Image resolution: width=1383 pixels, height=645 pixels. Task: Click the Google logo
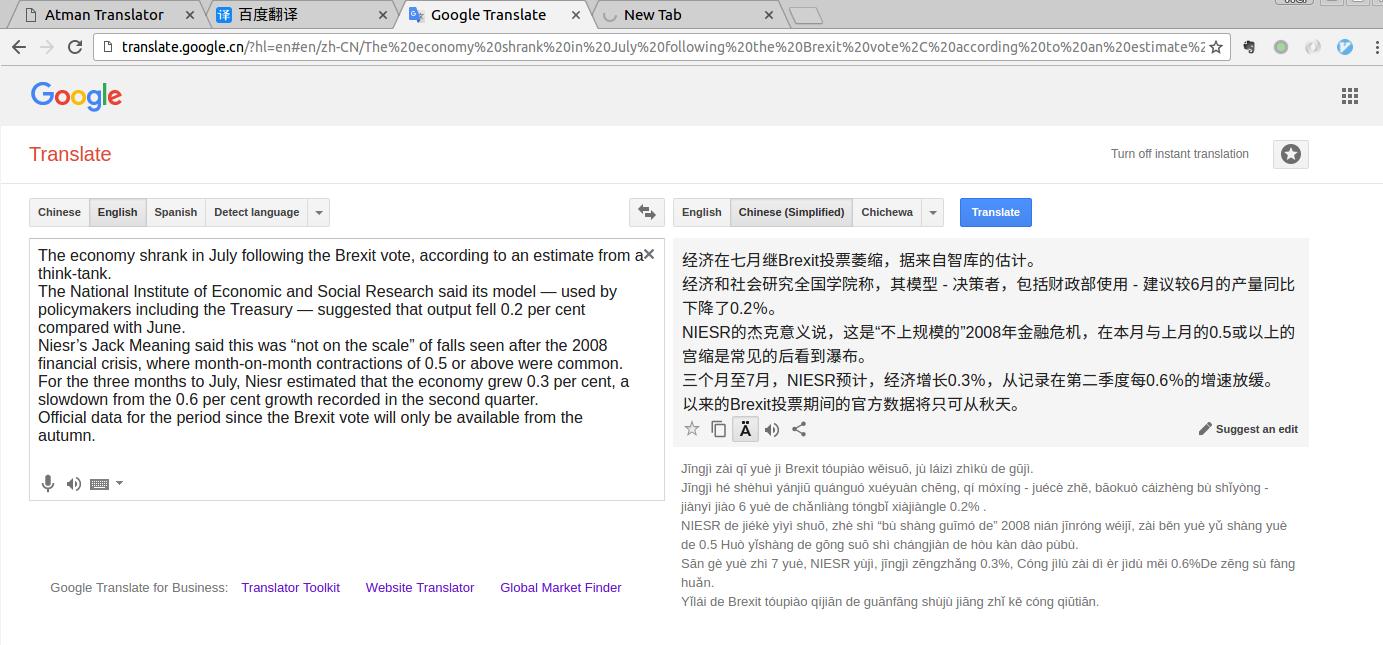click(x=76, y=97)
